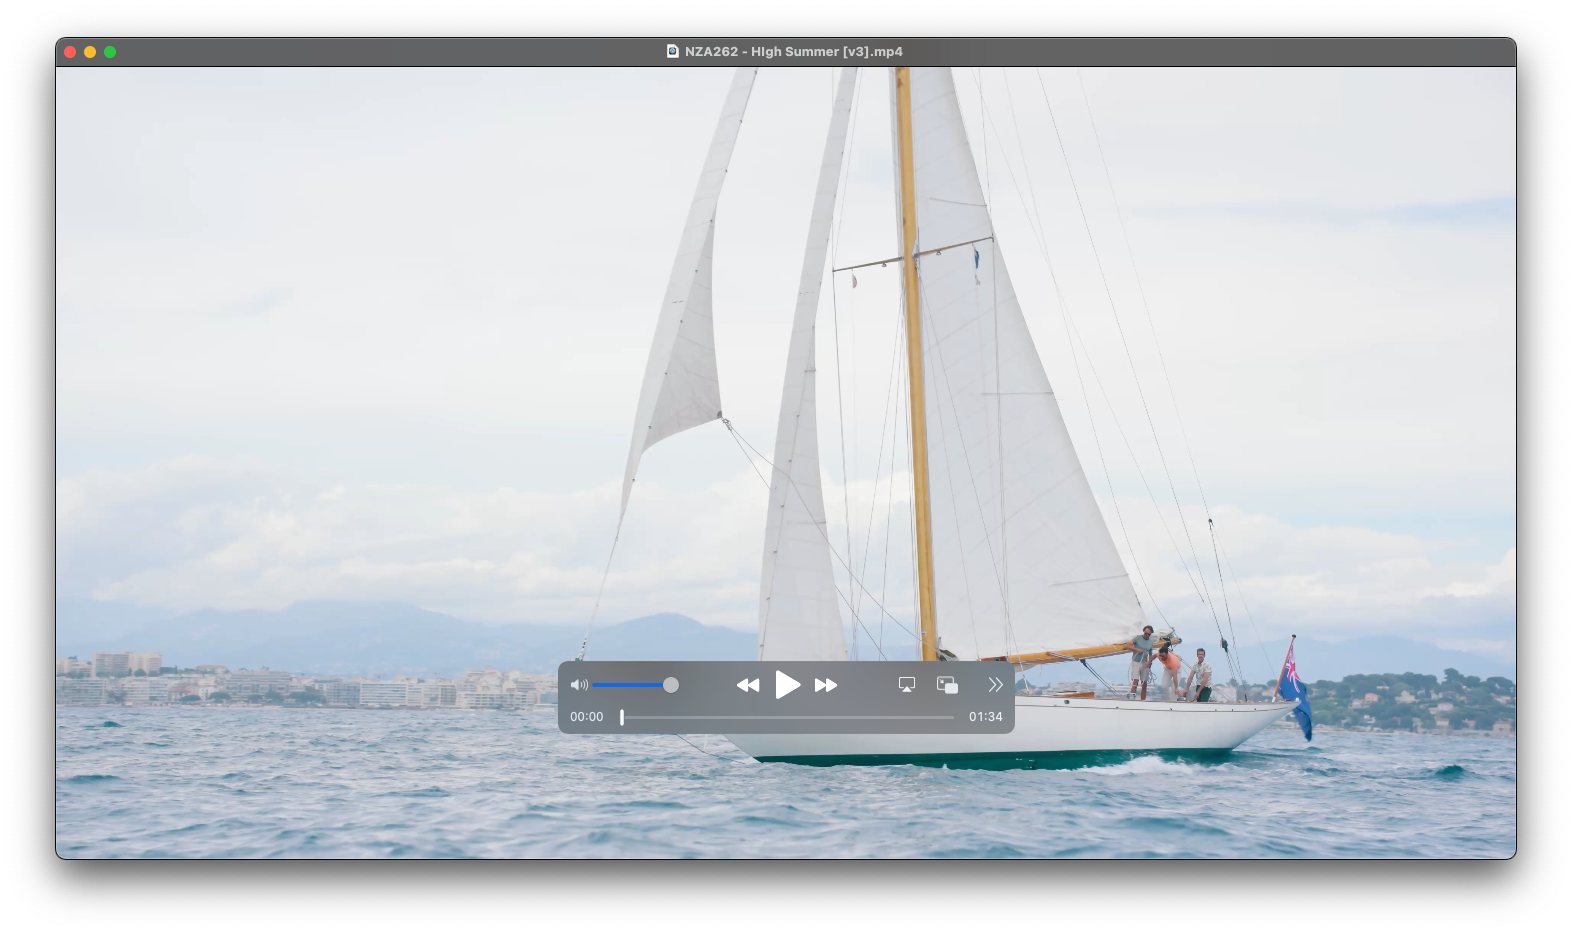Toggle the 01:34 remaining time display

pyautogui.click(x=985, y=717)
